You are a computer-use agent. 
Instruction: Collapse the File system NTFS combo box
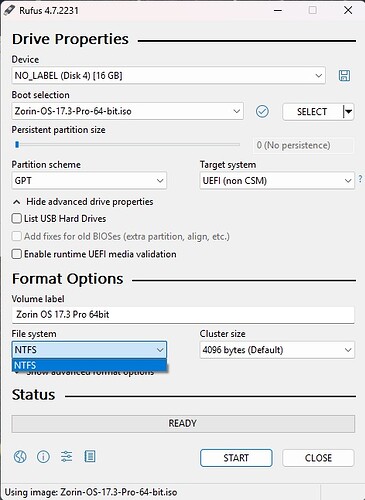(89, 350)
